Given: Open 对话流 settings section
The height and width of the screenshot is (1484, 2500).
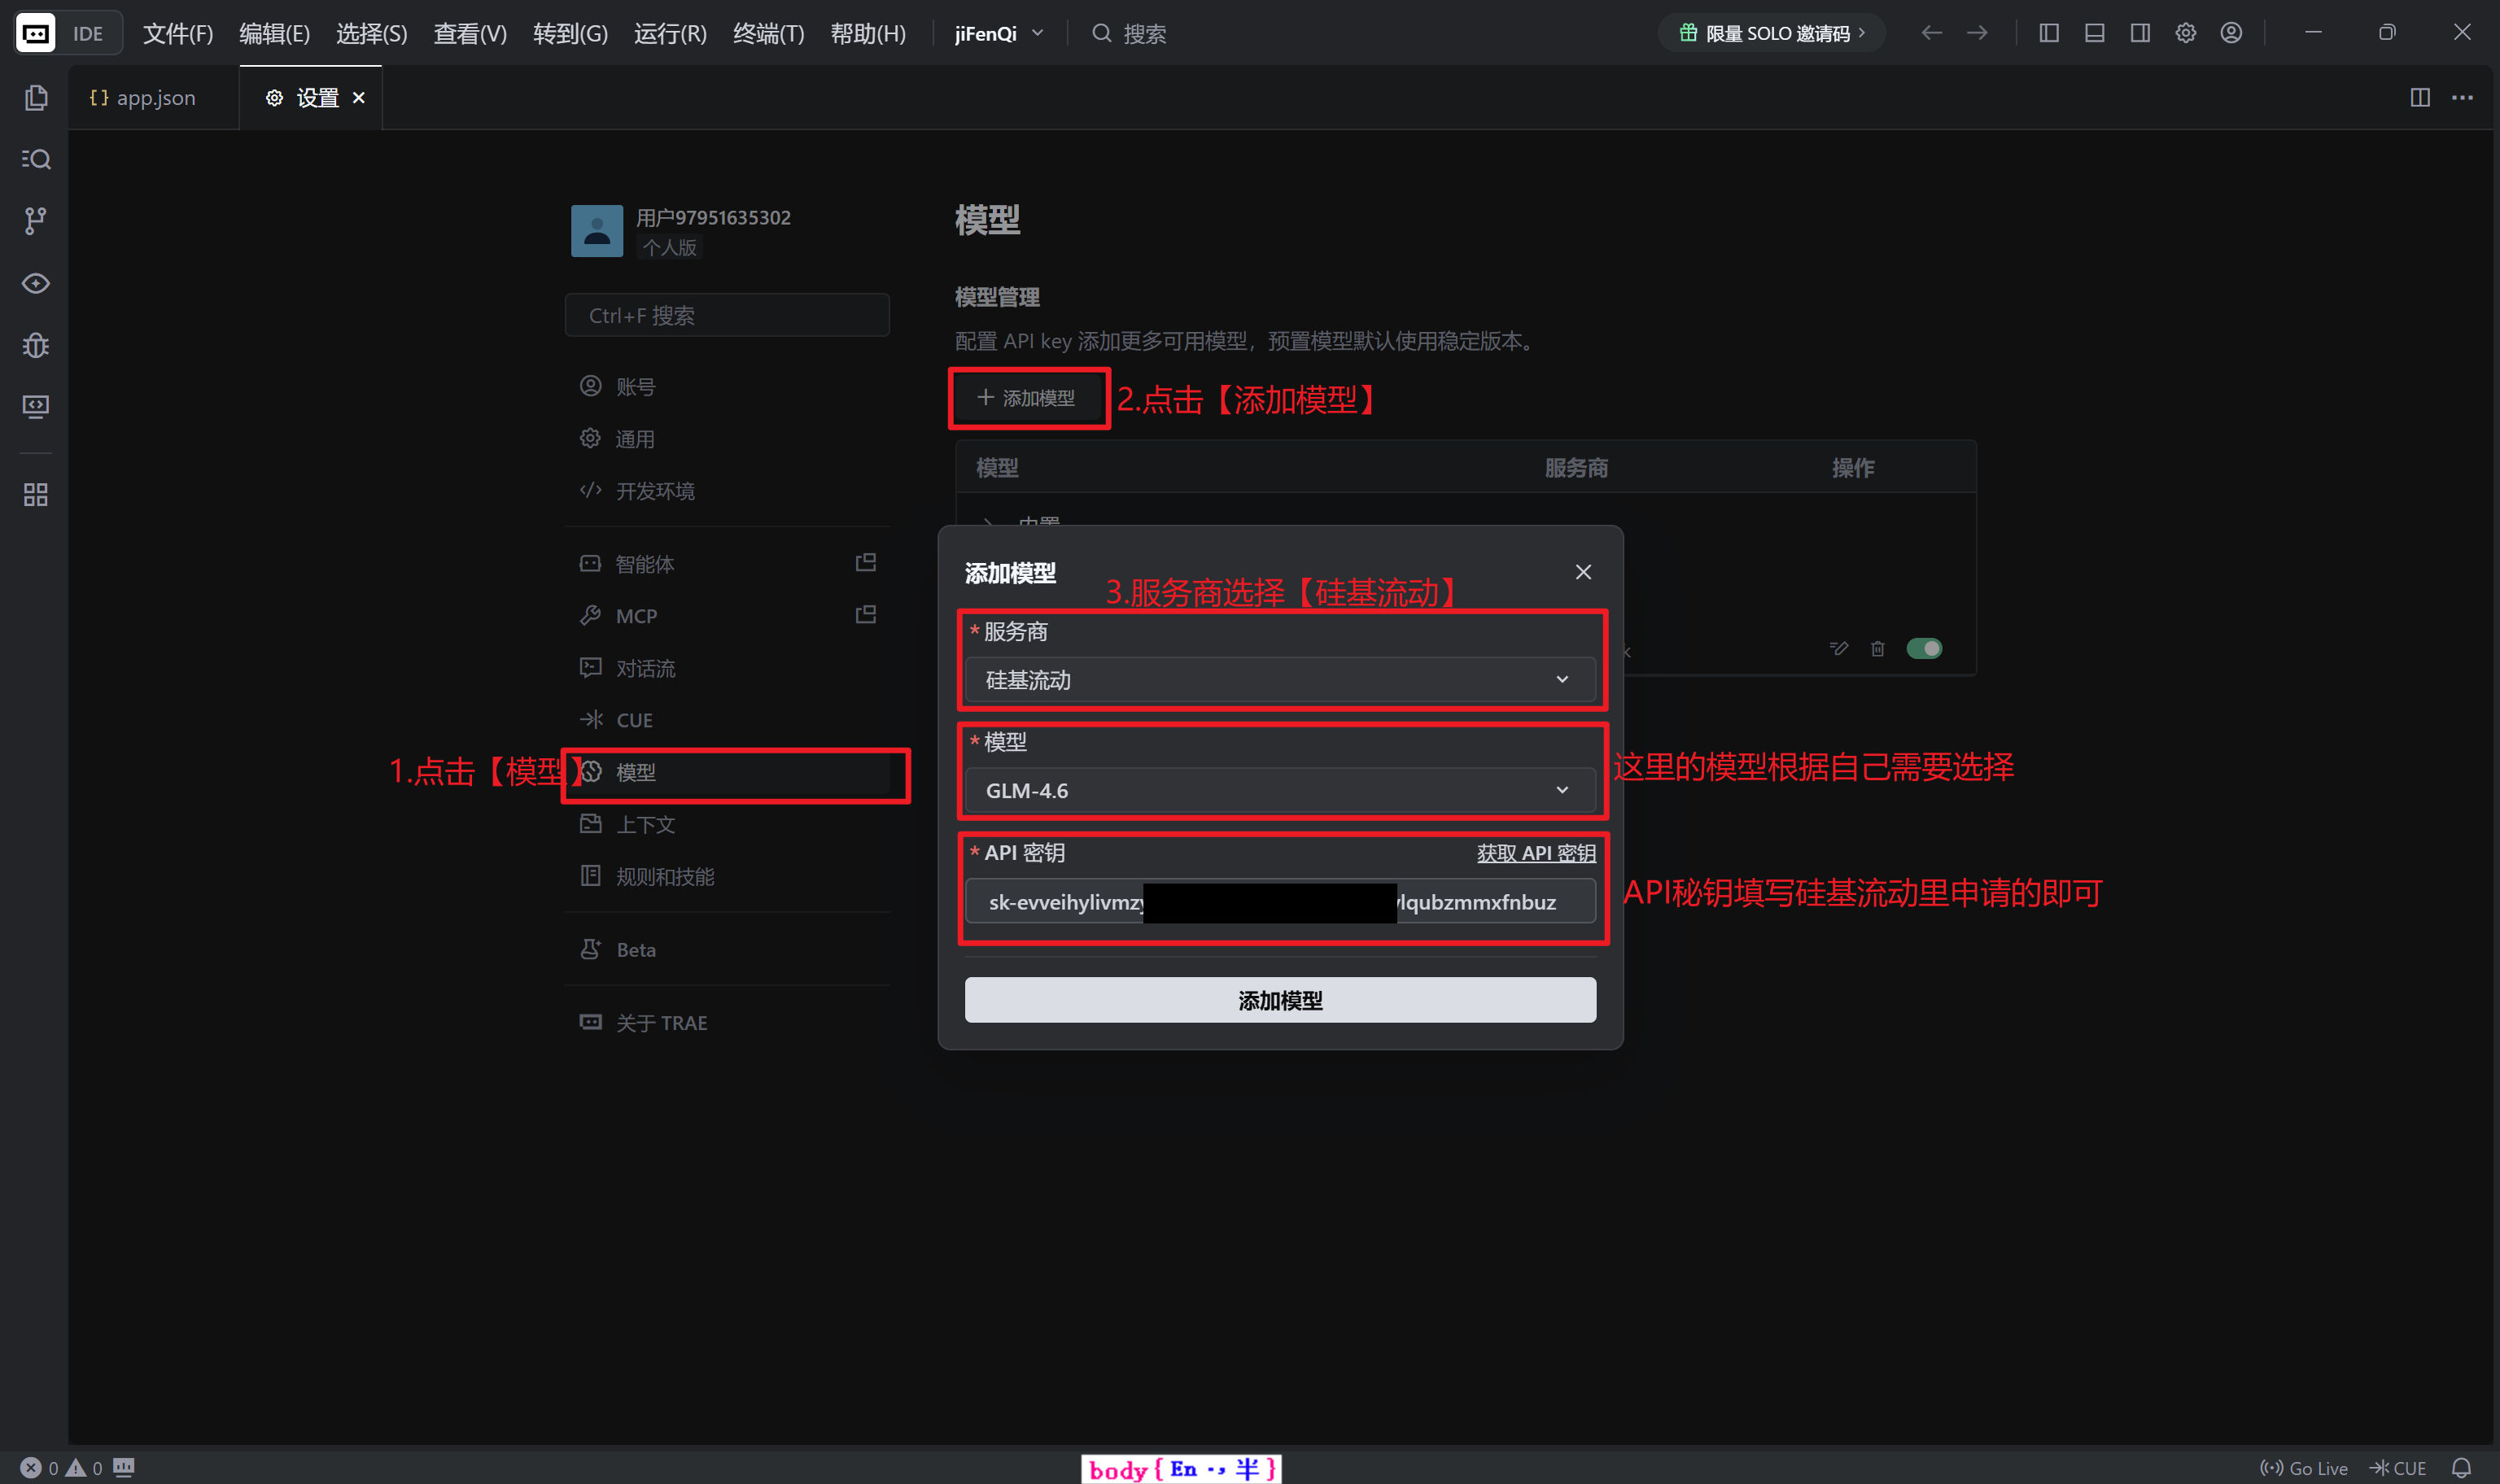Looking at the screenshot, I should pos(727,667).
